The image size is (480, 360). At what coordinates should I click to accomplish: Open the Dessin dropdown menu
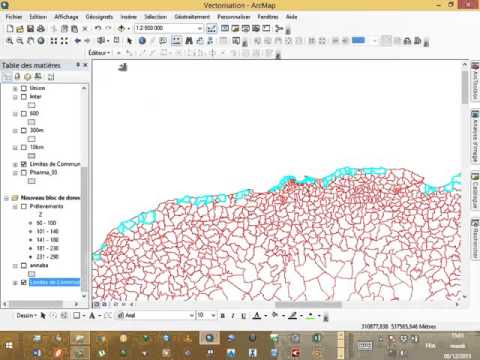click(x=27, y=315)
